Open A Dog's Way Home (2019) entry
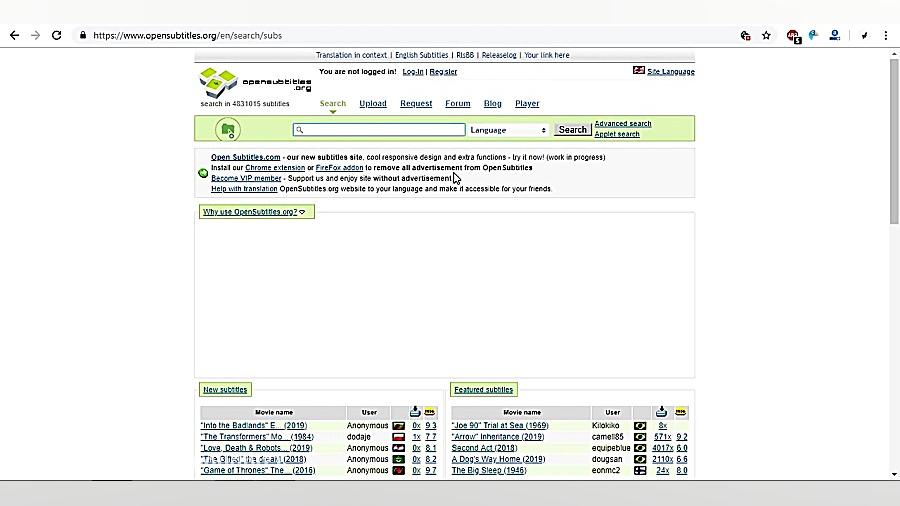The width and height of the screenshot is (900, 506). pyautogui.click(x=498, y=459)
